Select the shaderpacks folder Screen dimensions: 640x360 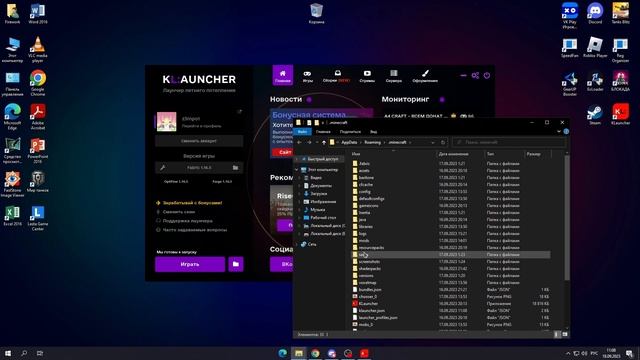[x=369, y=269]
